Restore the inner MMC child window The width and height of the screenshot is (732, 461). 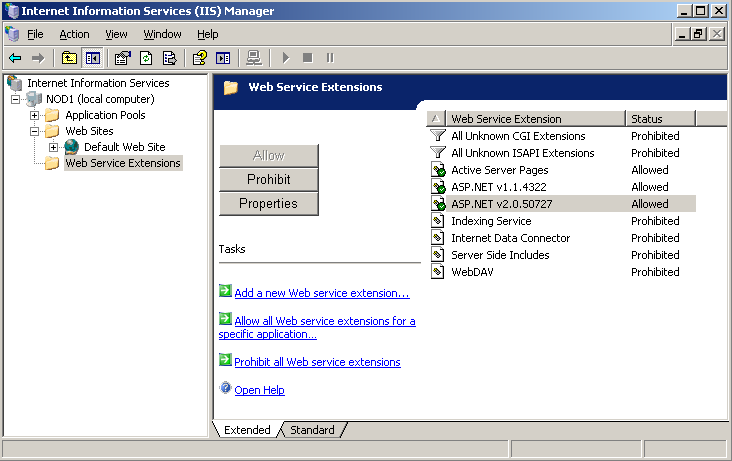[x=699, y=34]
